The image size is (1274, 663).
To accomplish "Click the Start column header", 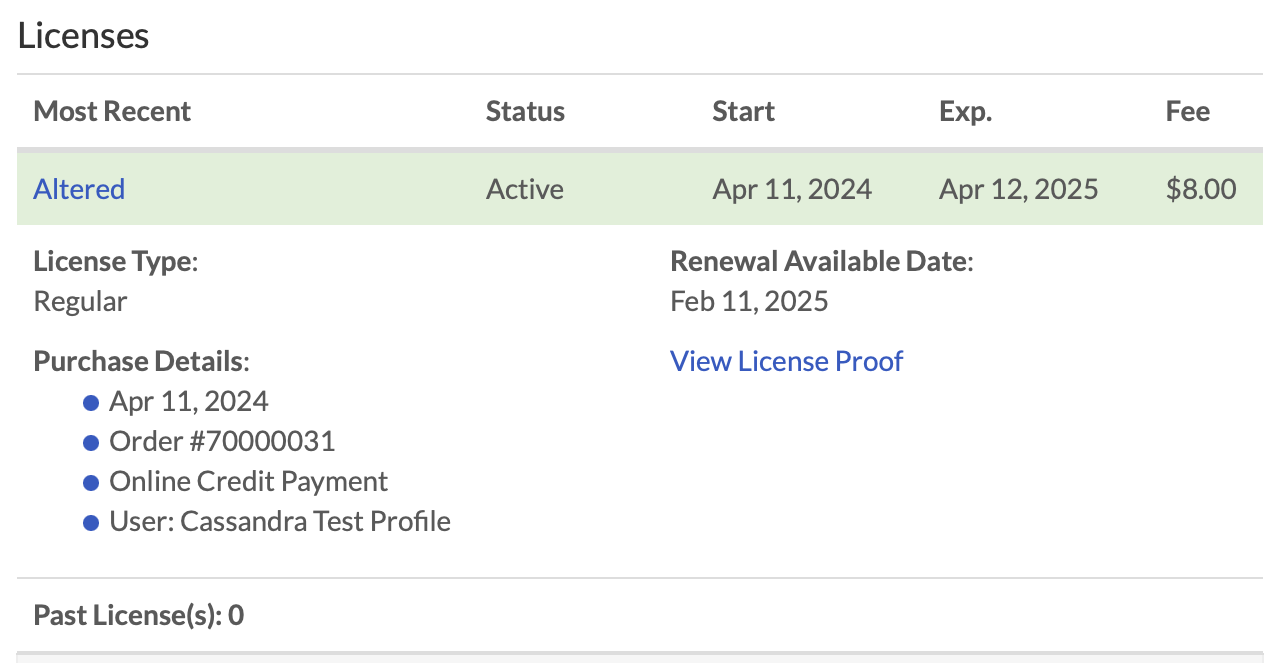I will pyautogui.click(x=743, y=111).
